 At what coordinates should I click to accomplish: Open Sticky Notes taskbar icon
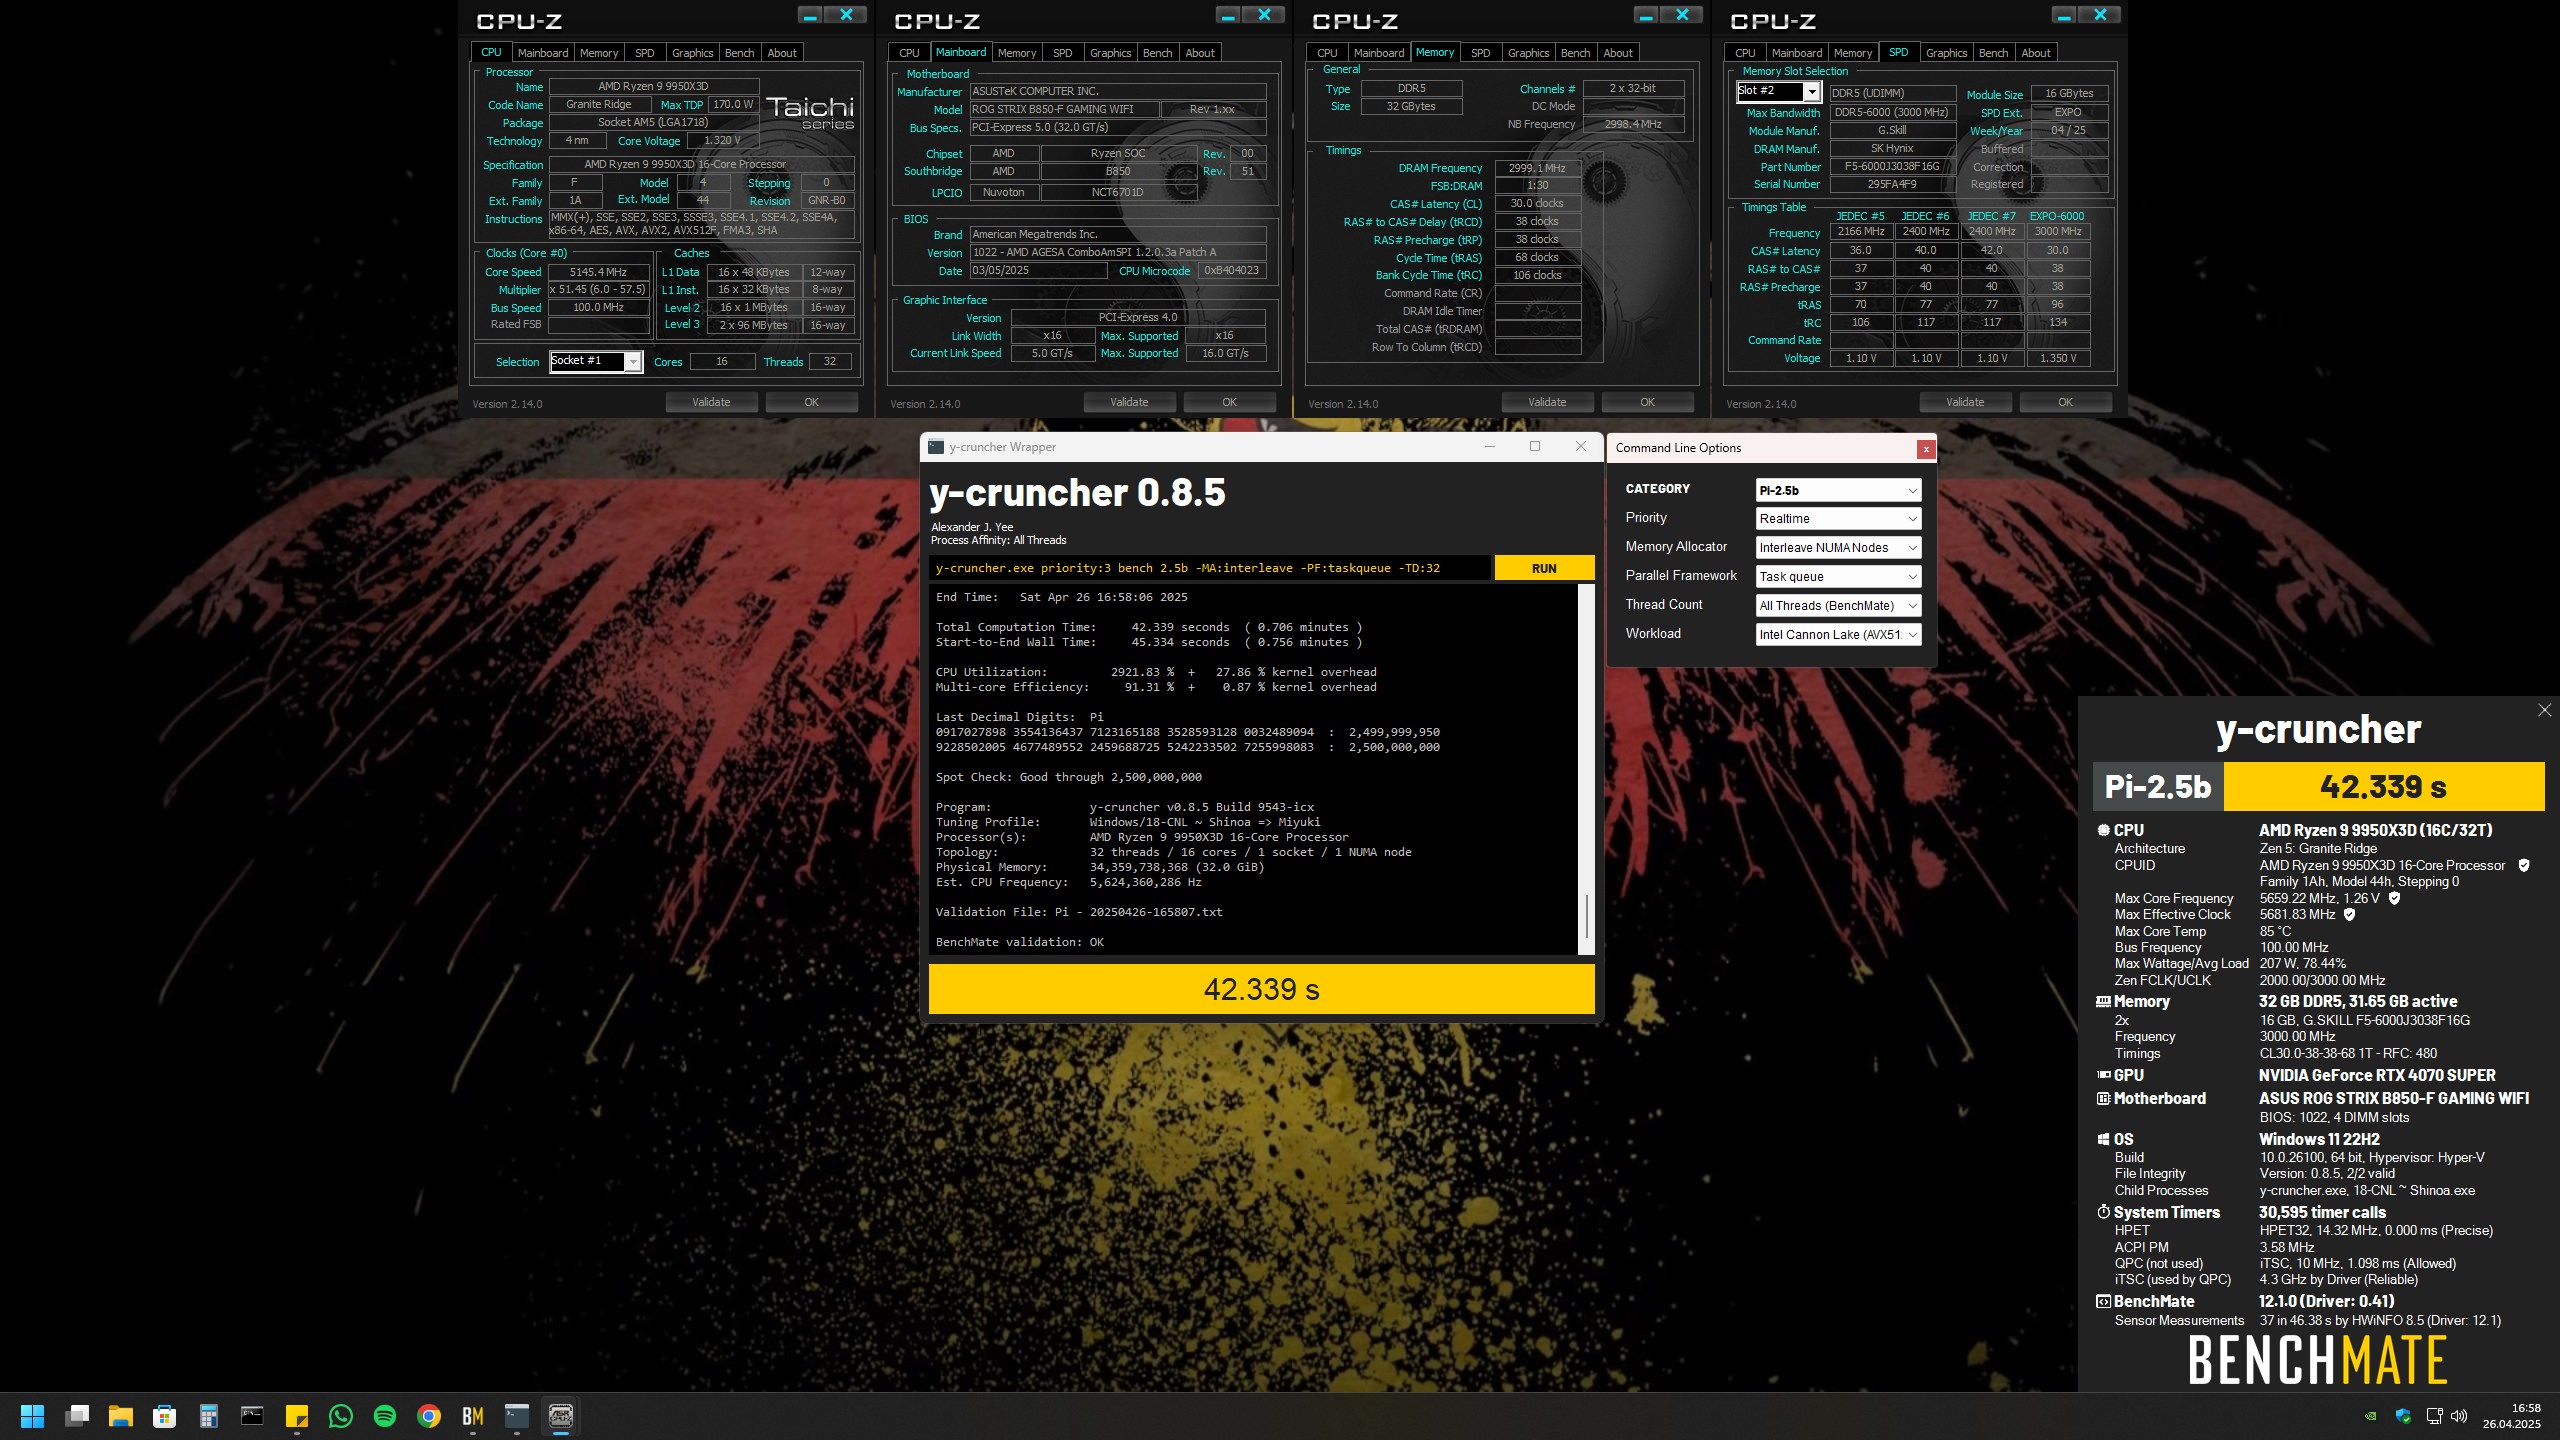(x=297, y=1416)
